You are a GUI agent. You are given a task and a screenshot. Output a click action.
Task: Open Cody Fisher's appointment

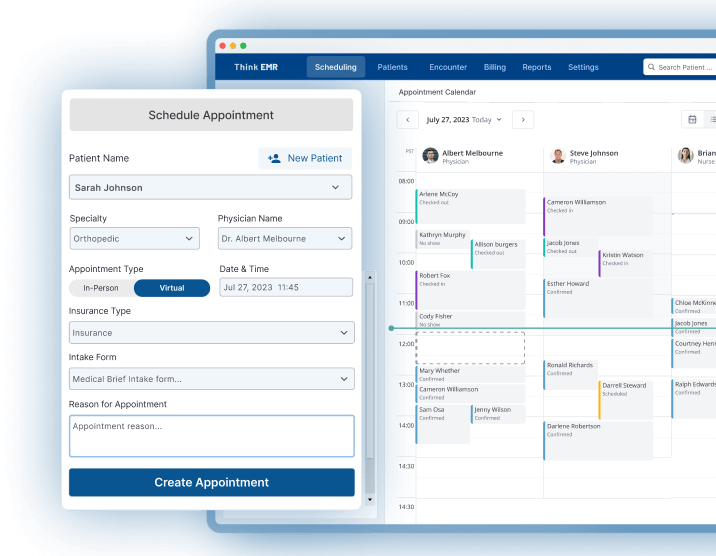pyautogui.click(x=470, y=320)
